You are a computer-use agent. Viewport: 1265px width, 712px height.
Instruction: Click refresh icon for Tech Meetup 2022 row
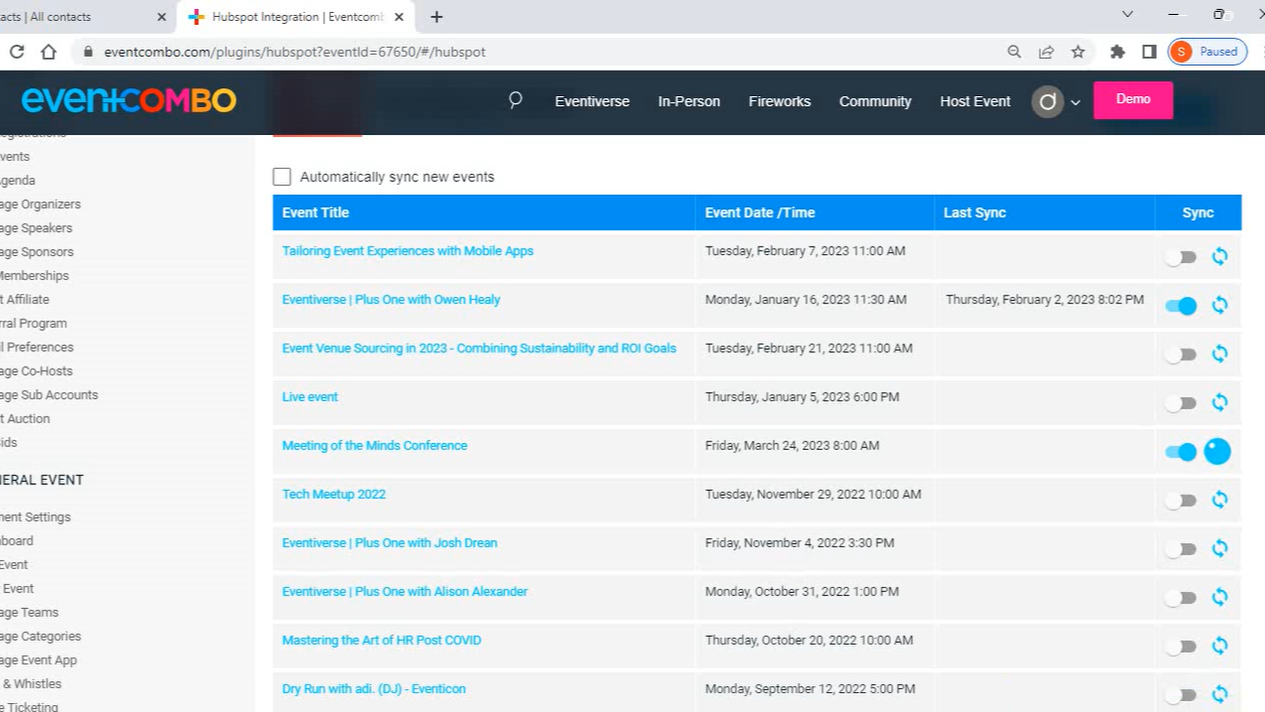(x=1219, y=500)
